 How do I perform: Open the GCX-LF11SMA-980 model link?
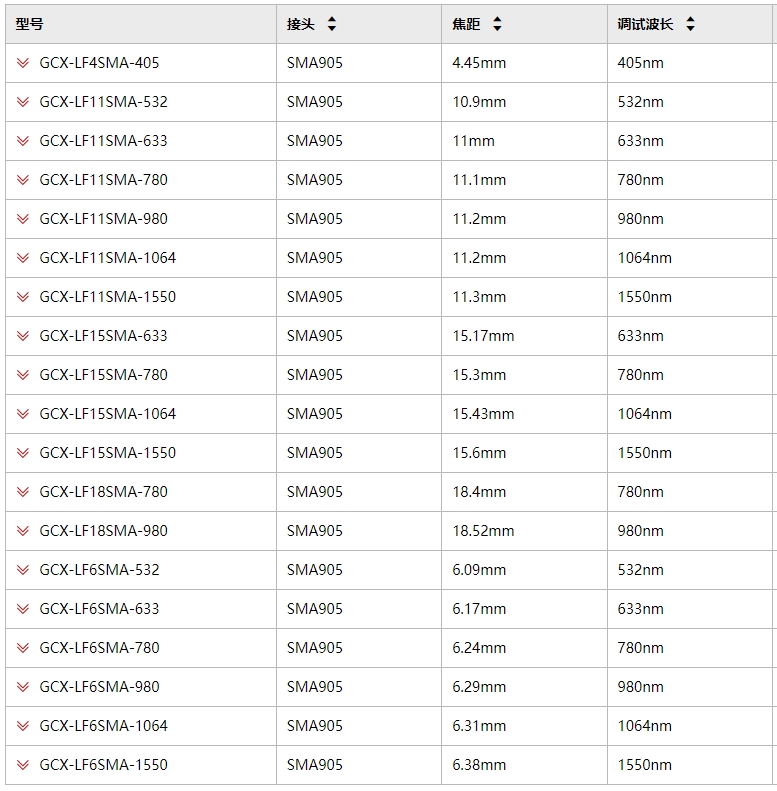pos(103,219)
